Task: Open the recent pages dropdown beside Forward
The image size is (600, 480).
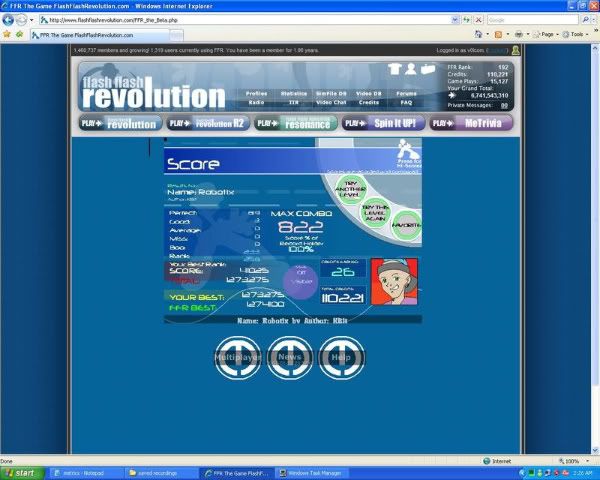Action: pyautogui.click(x=32, y=20)
